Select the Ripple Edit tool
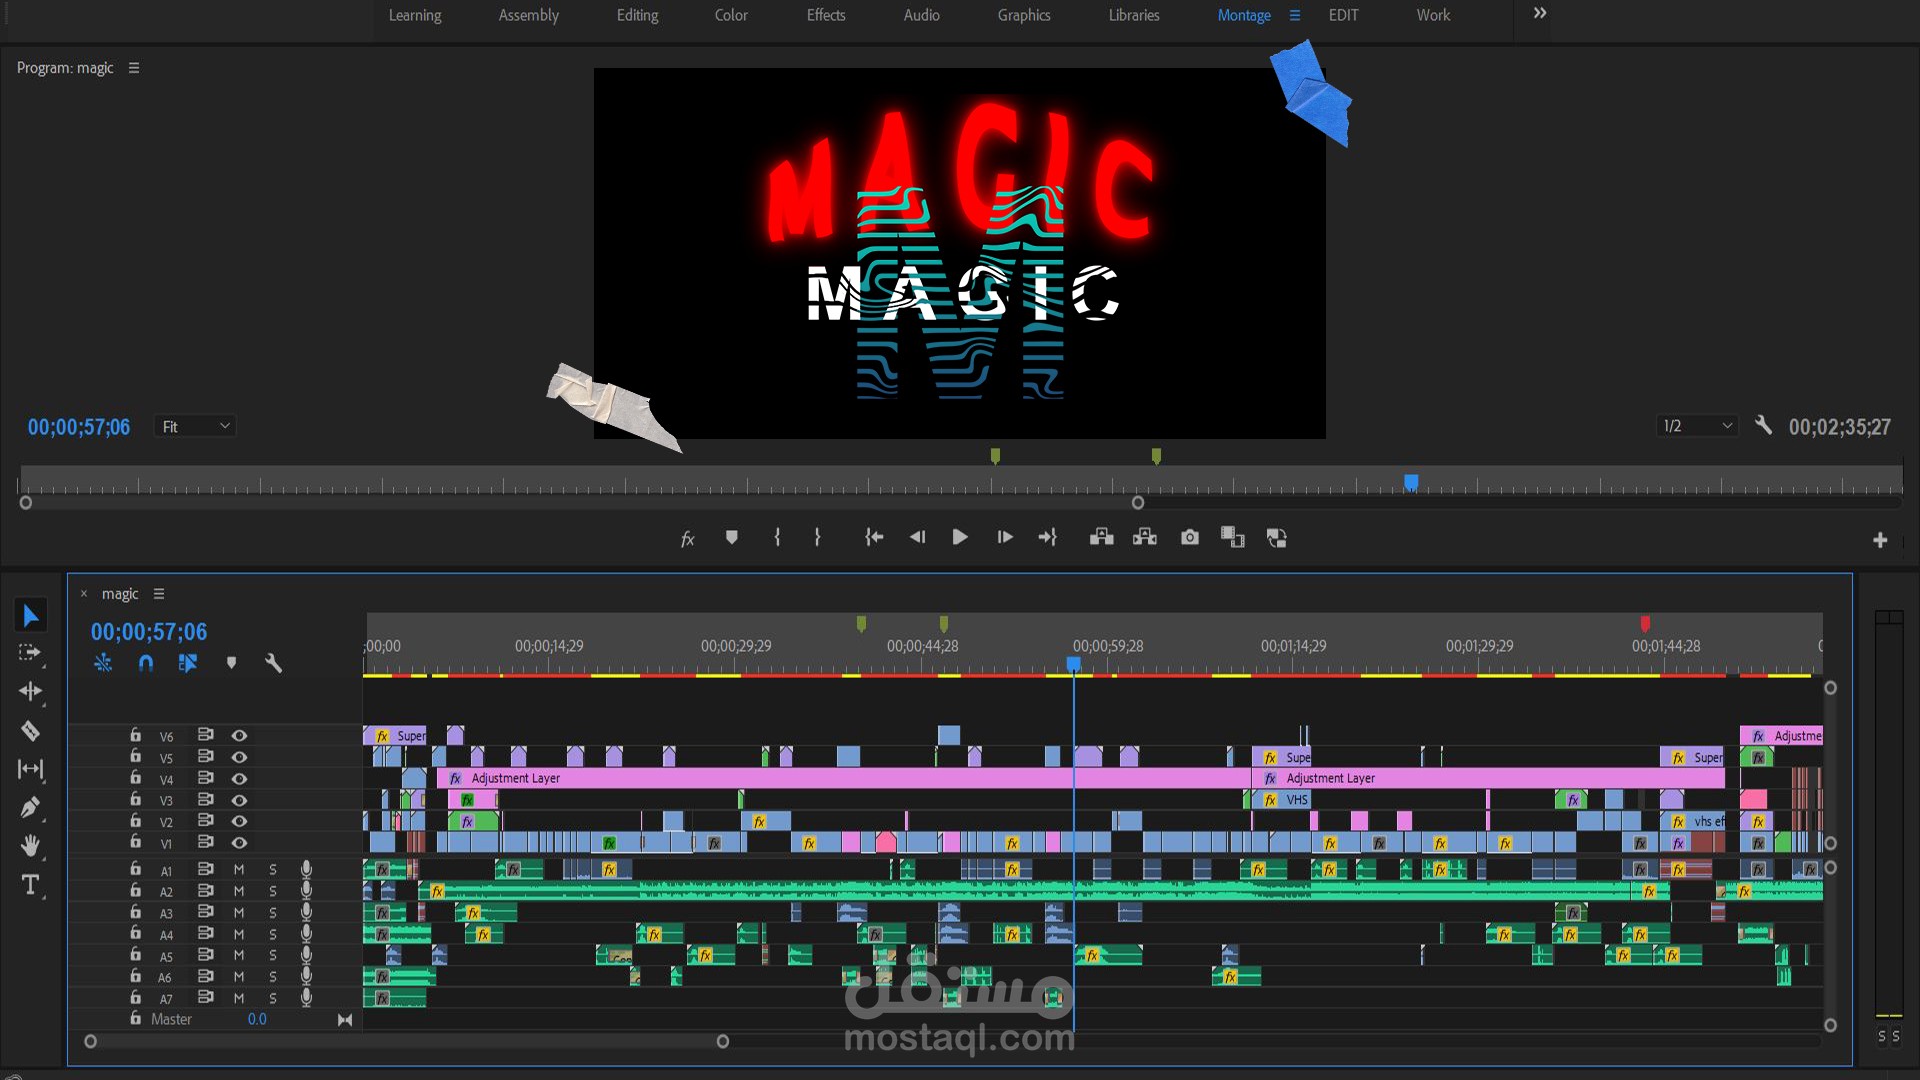Image resolution: width=1920 pixels, height=1080 pixels. click(30, 692)
